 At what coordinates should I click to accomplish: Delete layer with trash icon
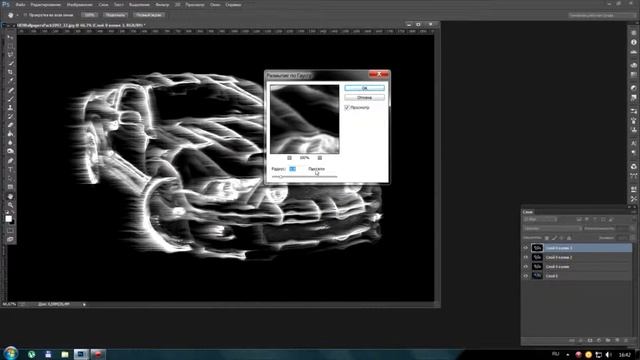626,340
